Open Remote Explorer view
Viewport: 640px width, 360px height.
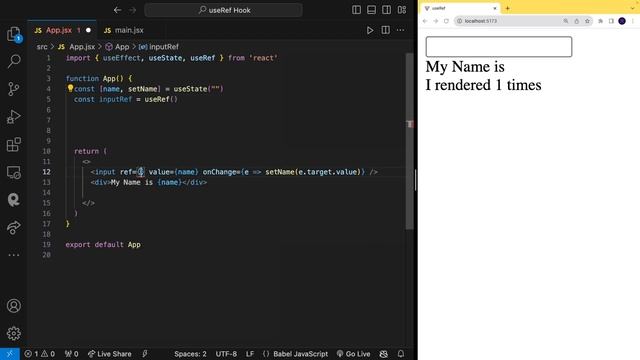coord(14,172)
